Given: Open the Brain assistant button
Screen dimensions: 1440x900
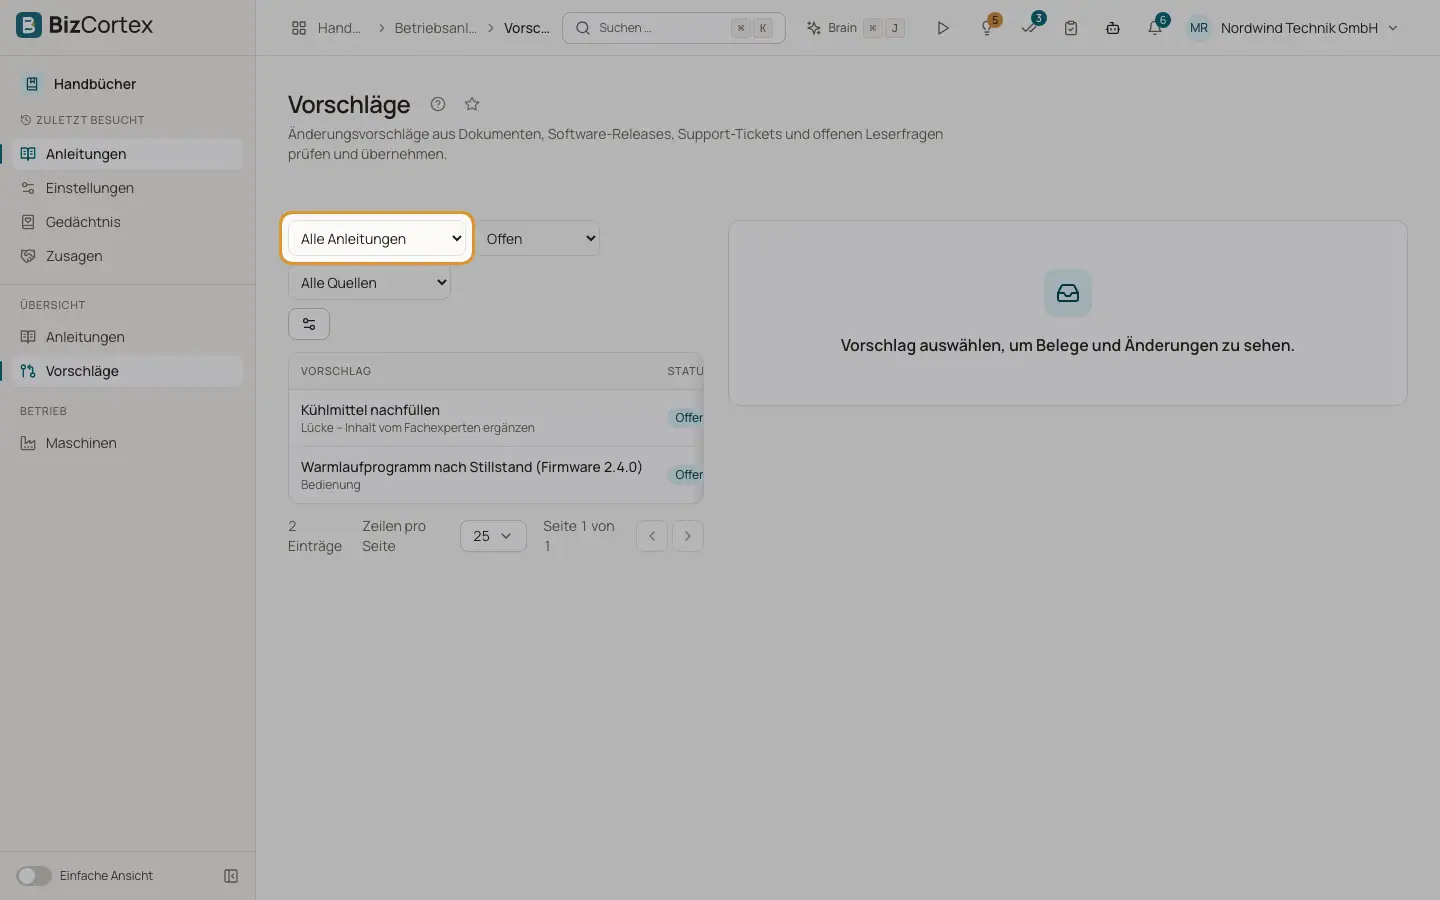Looking at the screenshot, I should pyautogui.click(x=856, y=28).
